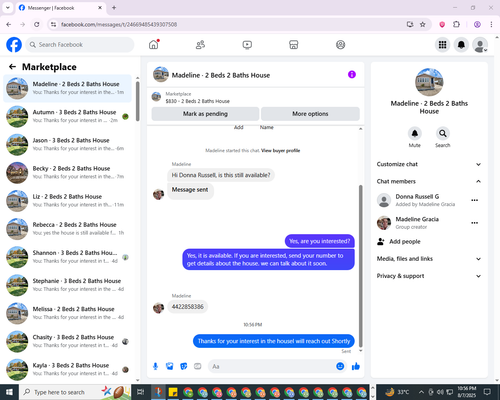Open the account profile avatar menu

pos(480,45)
